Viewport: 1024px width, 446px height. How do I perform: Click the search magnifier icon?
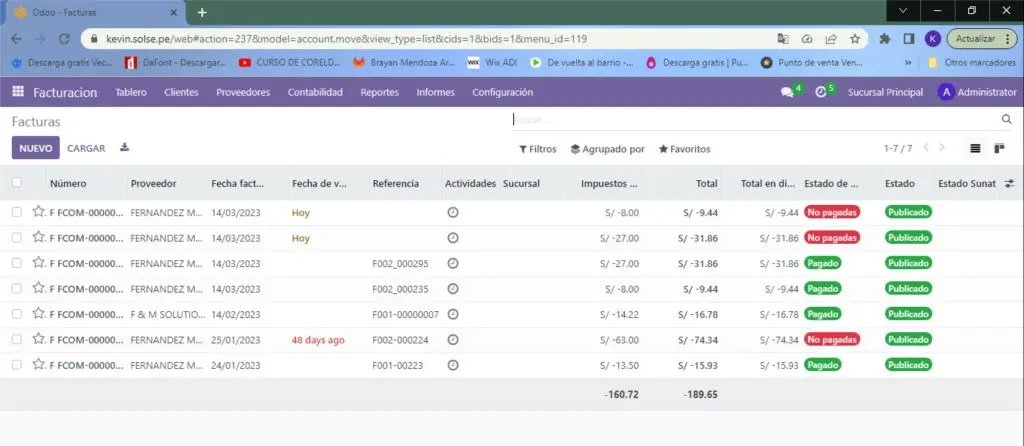(x=1006, y=119)
